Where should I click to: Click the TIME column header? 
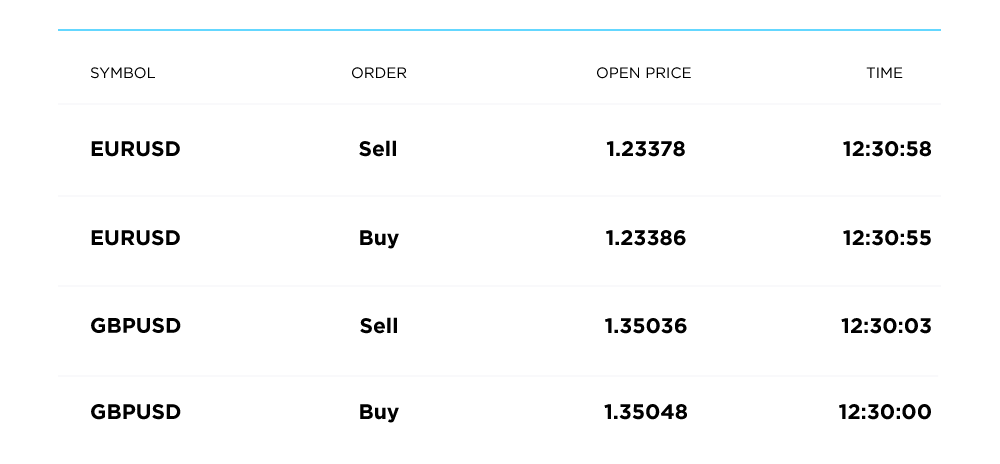pos(884,73)
